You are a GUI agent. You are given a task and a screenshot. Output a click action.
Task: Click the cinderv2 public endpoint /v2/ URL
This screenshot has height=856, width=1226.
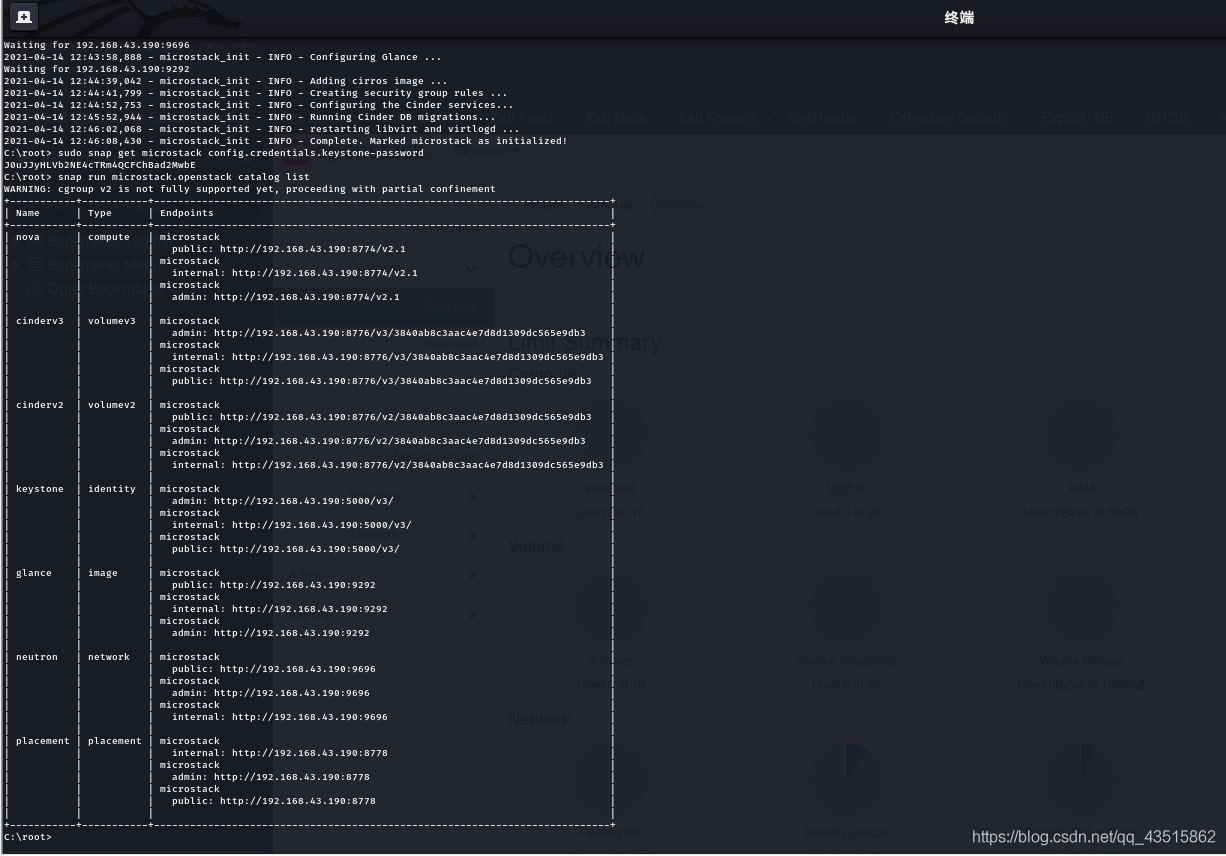(x=406, y=417)
